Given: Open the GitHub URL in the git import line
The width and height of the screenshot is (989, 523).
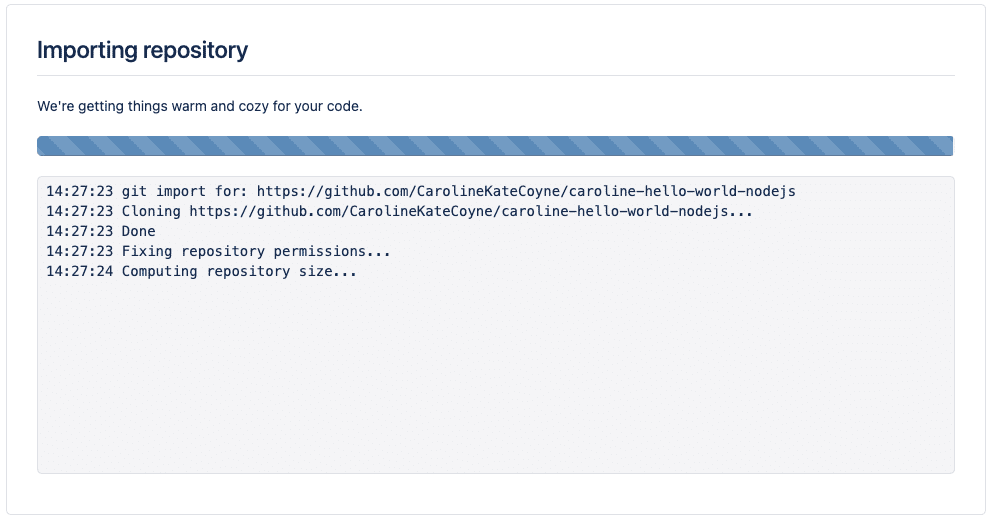Looking at the screenshot, I should (526, 191).
